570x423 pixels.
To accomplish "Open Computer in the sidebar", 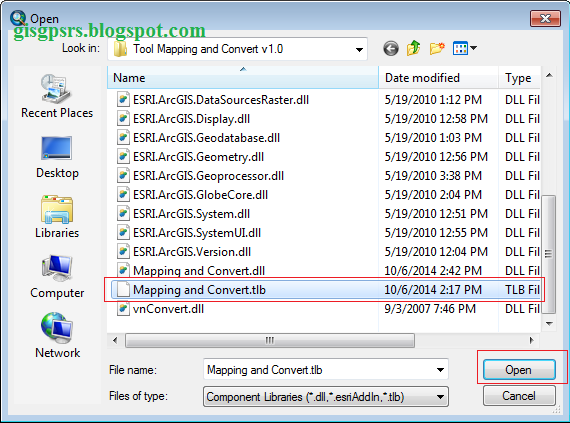I will pyautogui.click(x=57, y=277).
